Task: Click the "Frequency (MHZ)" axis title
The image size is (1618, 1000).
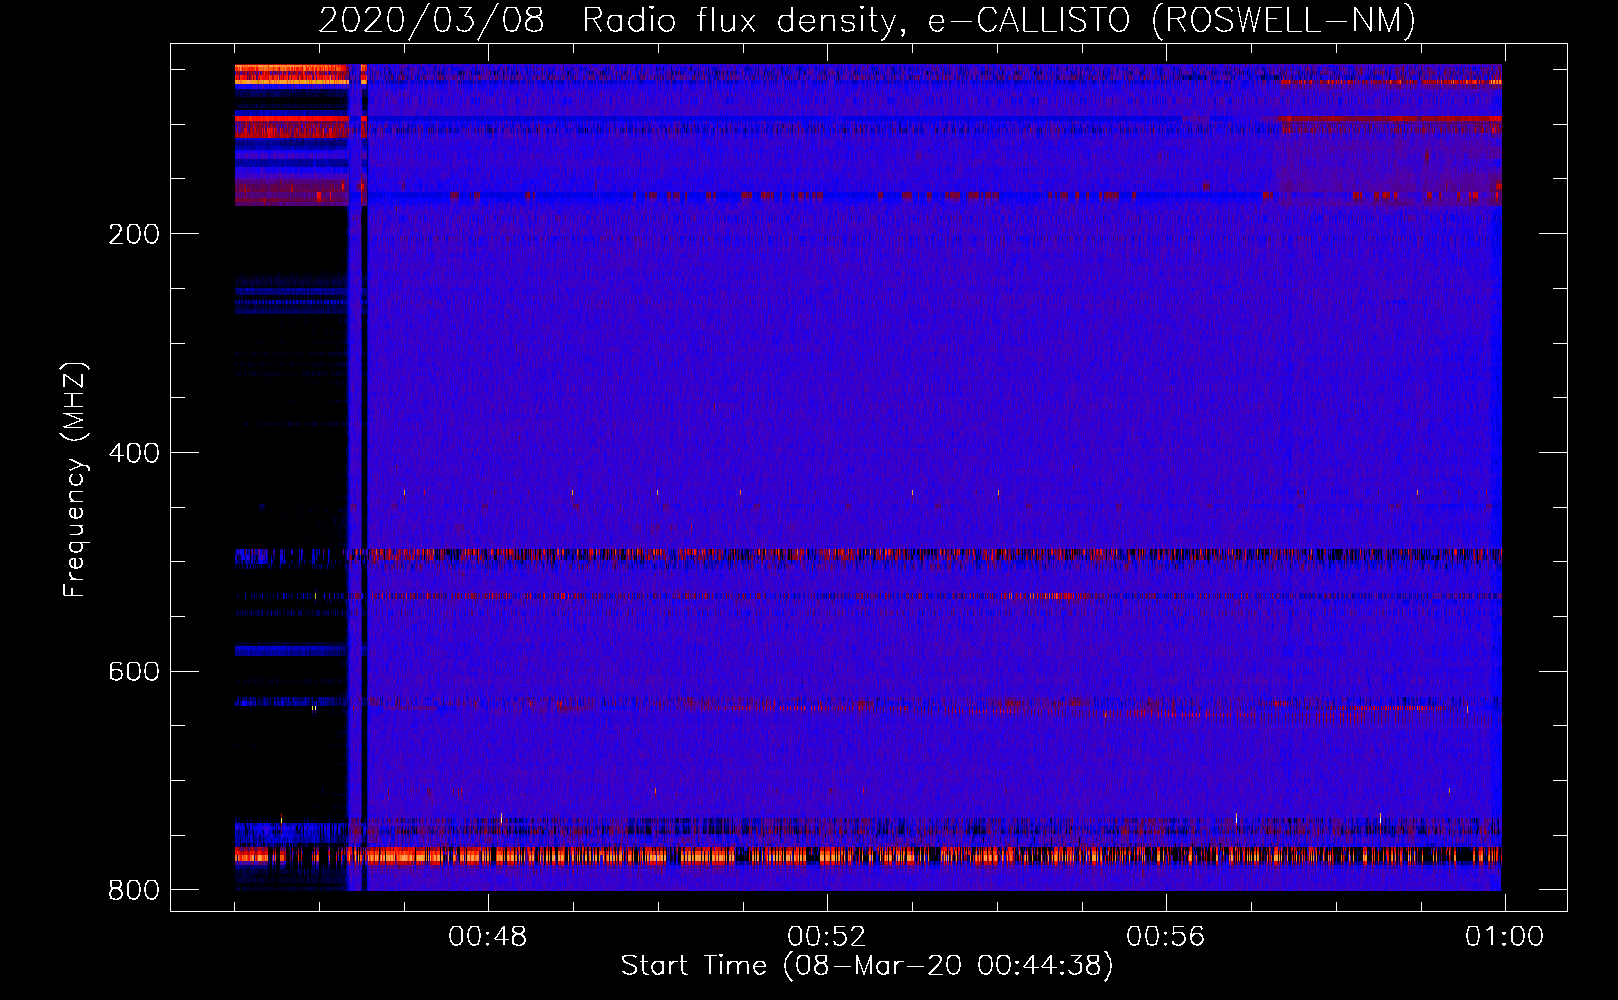Action: (75, 479)
